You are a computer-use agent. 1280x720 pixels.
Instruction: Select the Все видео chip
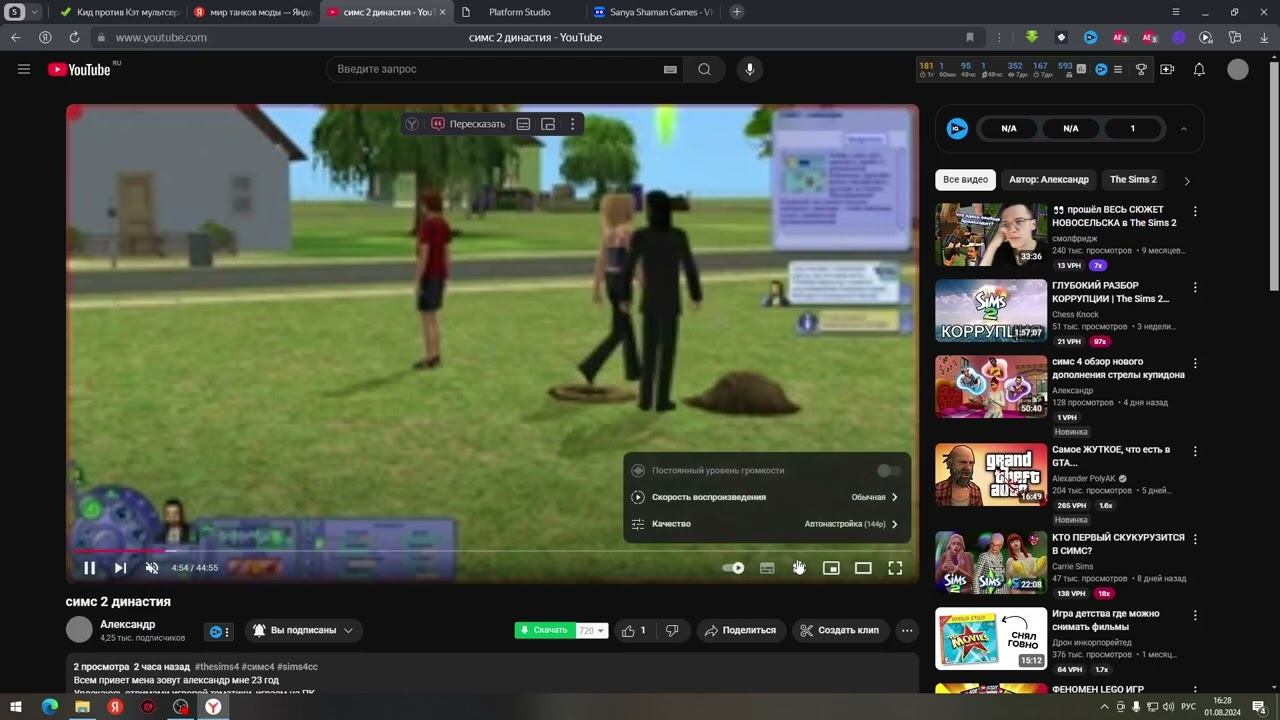tap(965, 180)
